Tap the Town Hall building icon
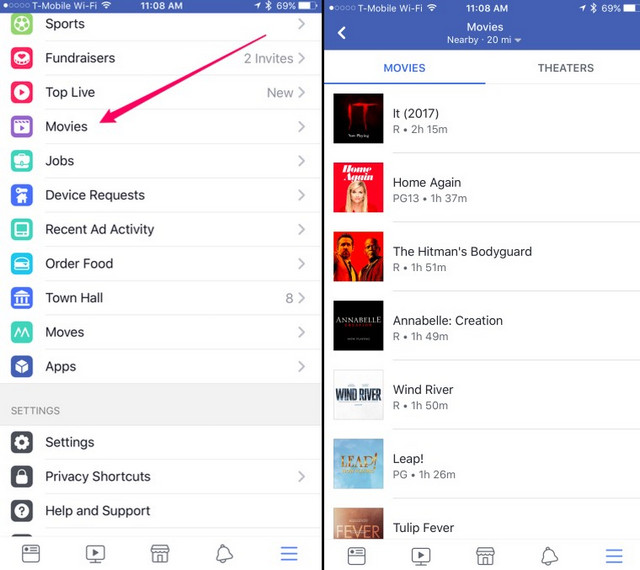This screenshot has width=640, height=570. pyautogui.click(x=22, y=298)
